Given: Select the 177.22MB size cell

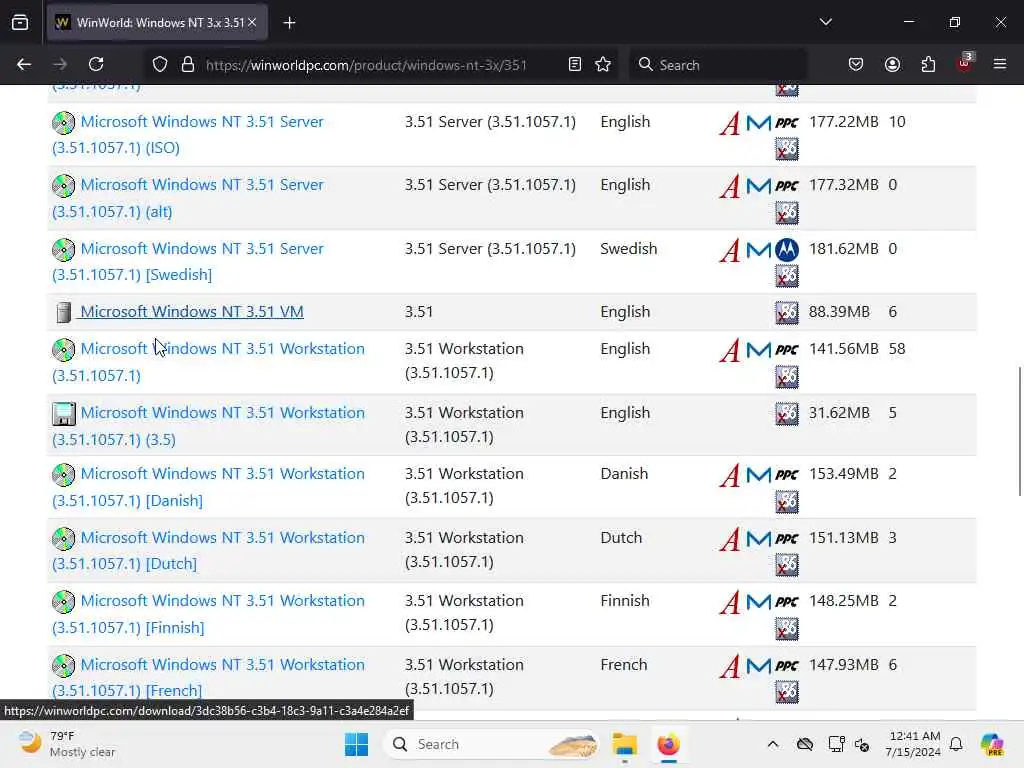Looking at the screenshot, I should (x=843, y=121).
